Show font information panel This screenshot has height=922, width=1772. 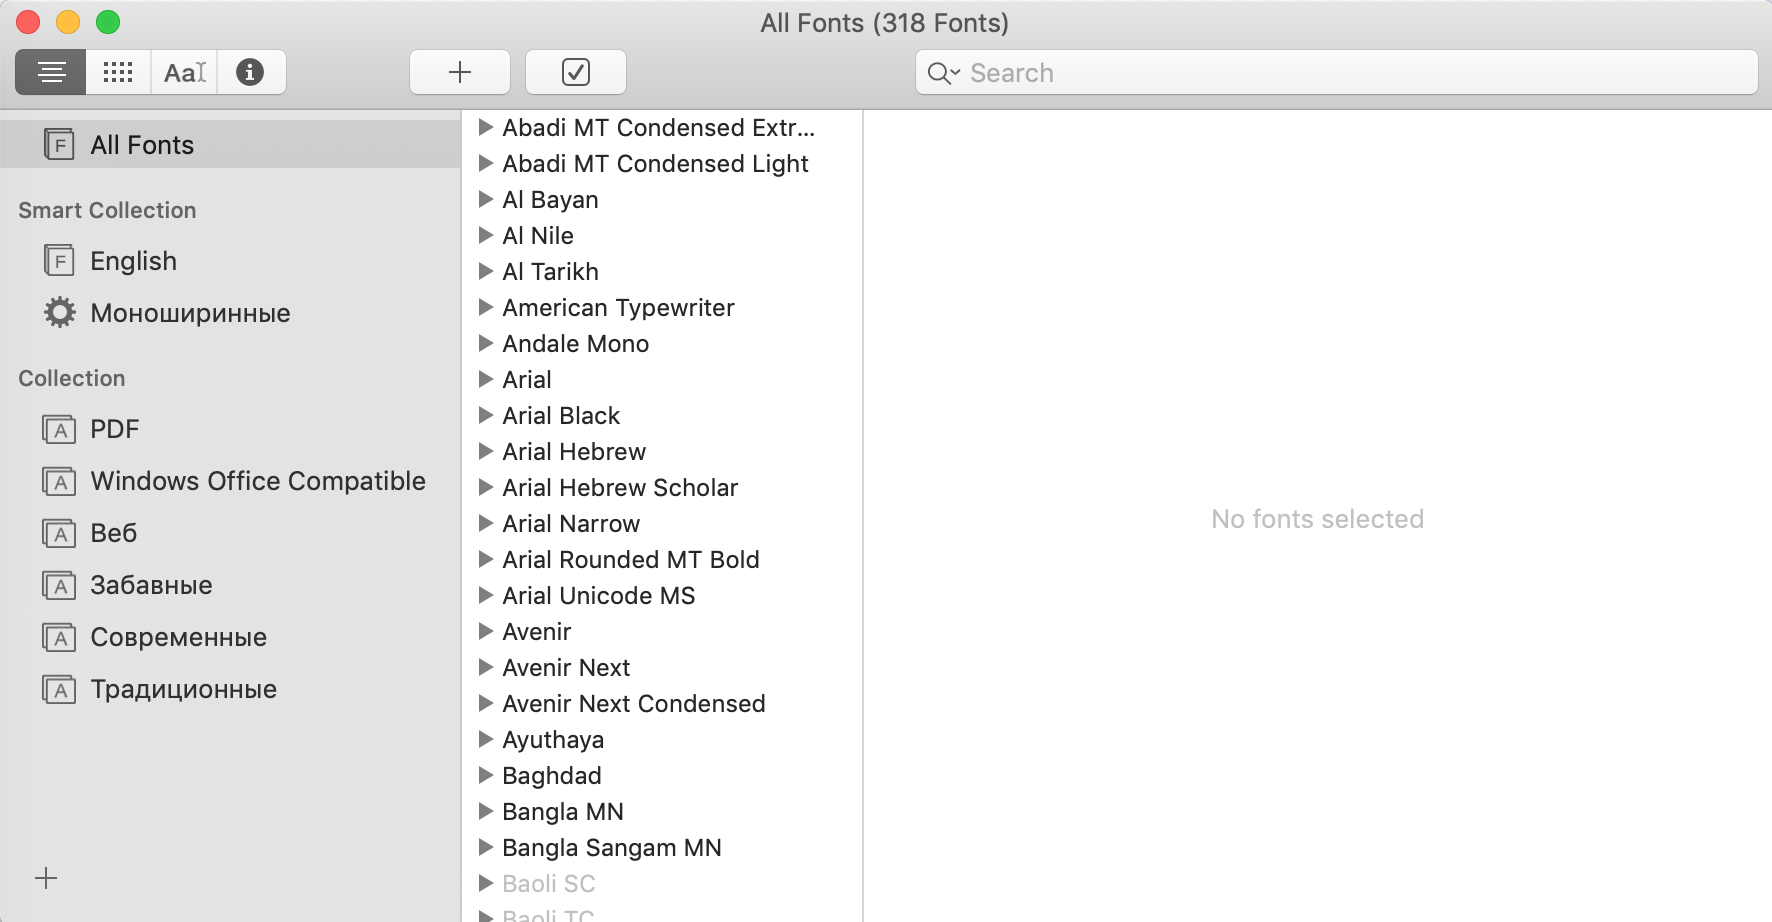(250, 72)
